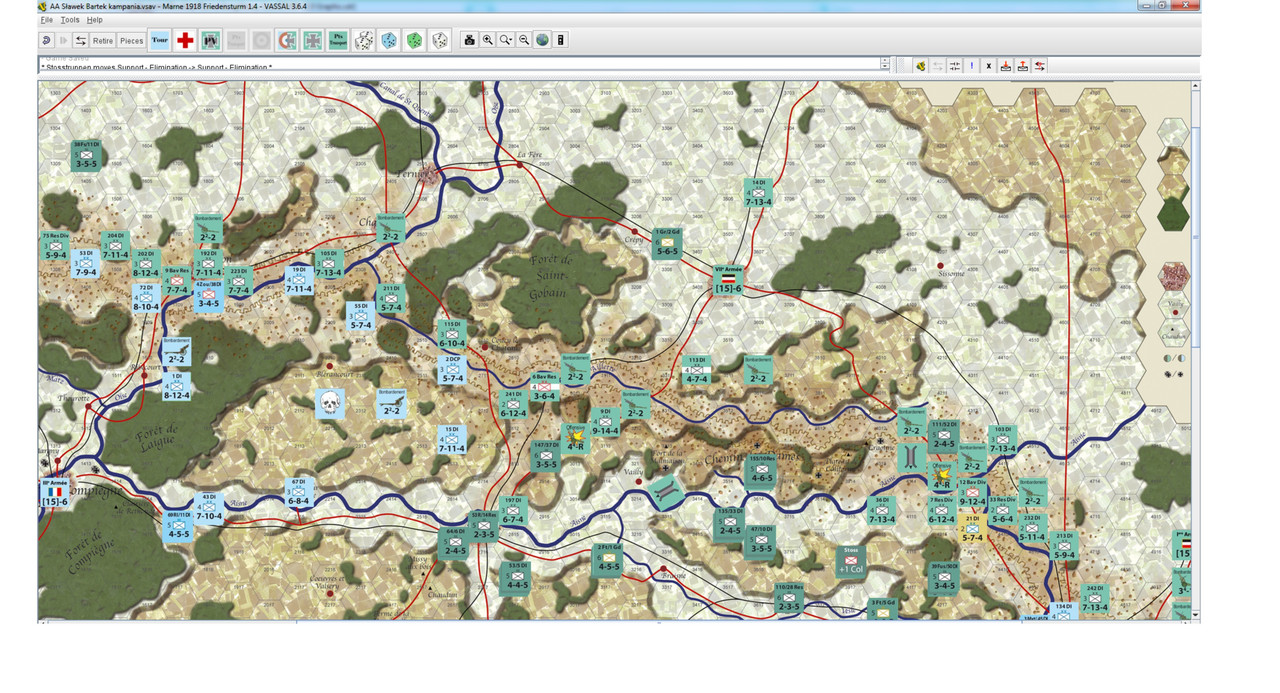1280x693 pixels.
Task: Click the red cross icon
Action: (185, 41)
